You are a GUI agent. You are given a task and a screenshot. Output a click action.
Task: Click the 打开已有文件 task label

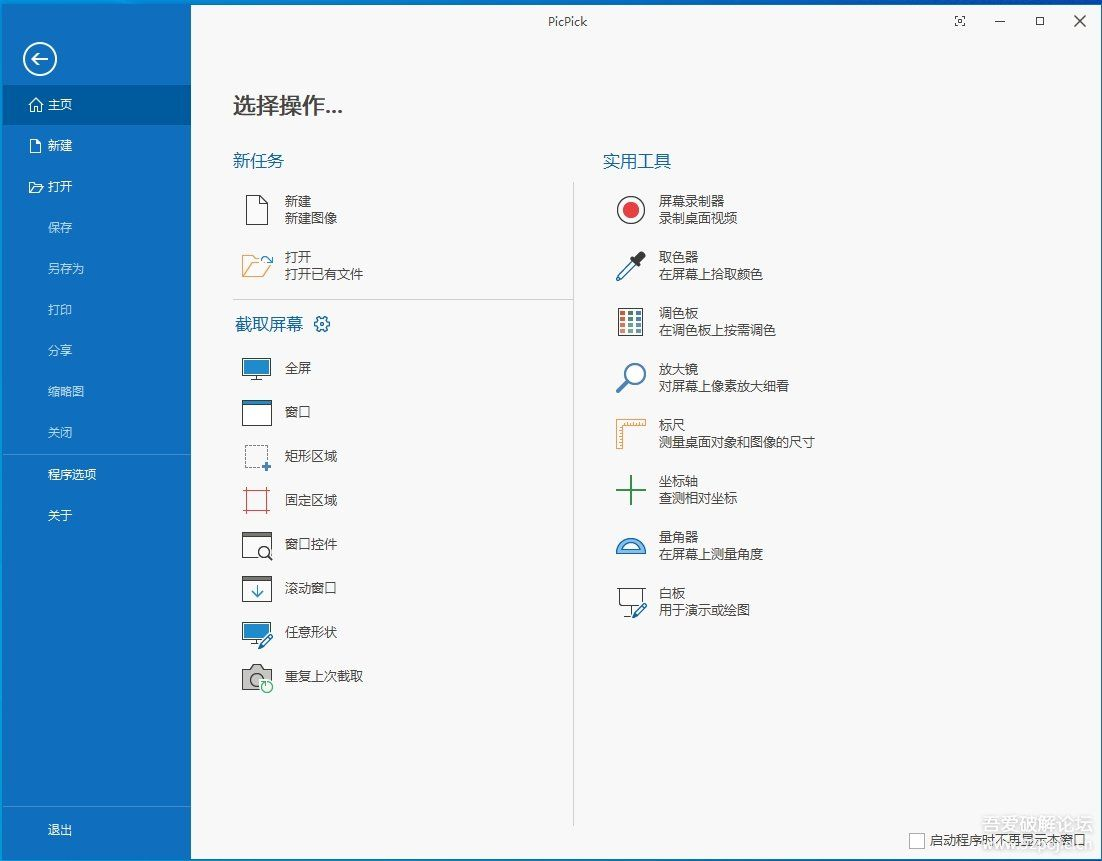[x=324, y=274]
